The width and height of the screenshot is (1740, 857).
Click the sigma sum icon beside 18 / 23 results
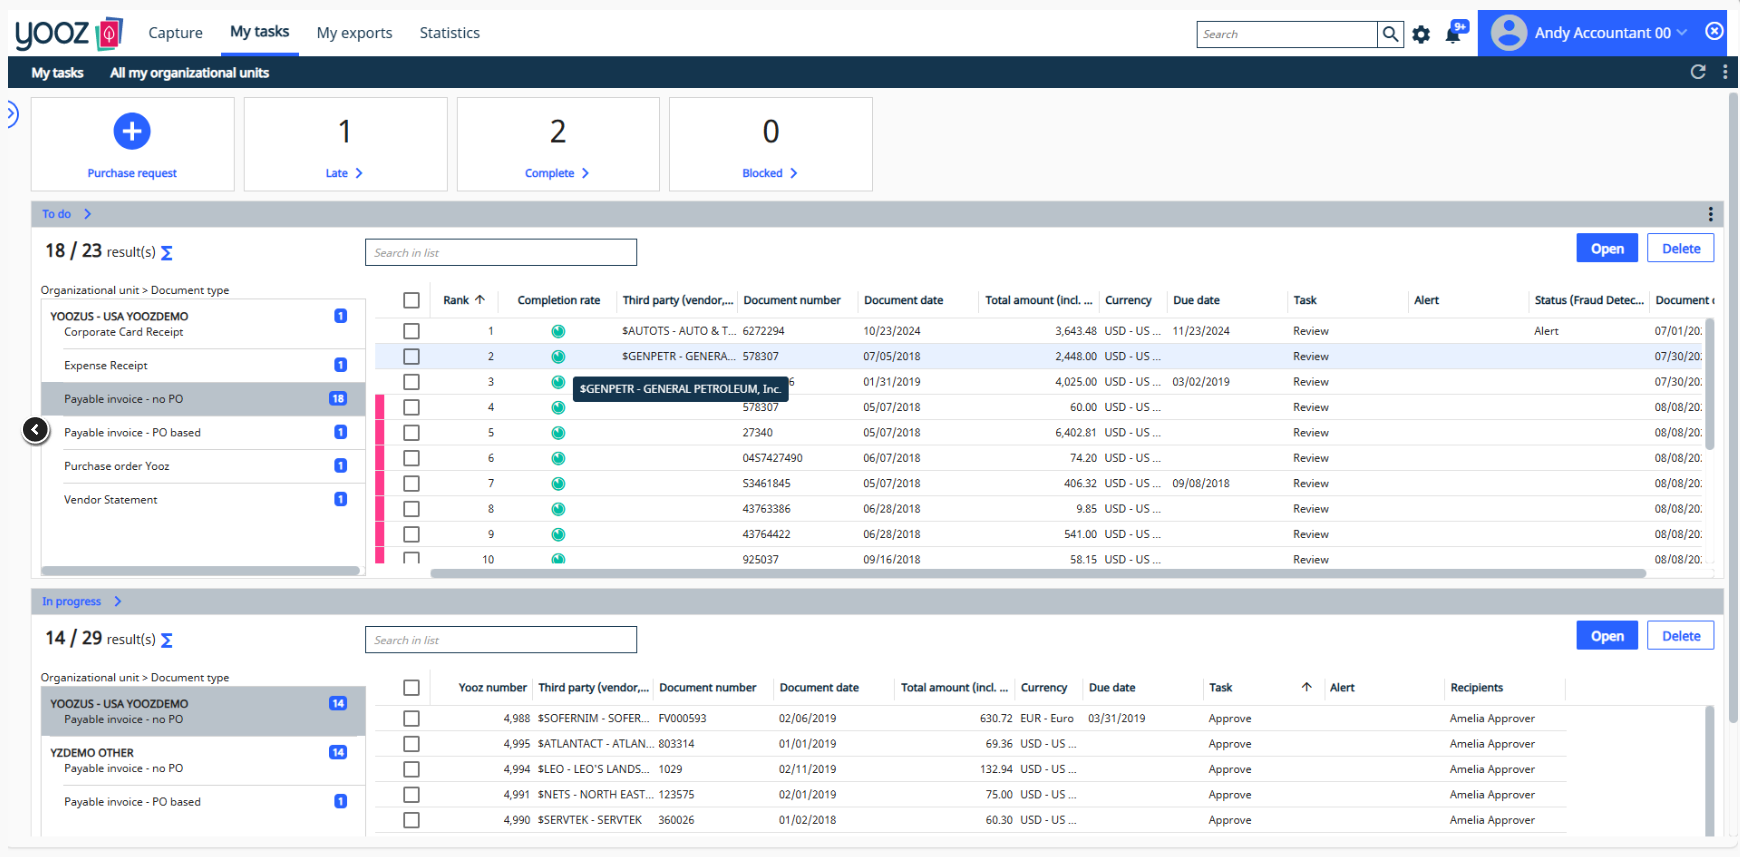click(x=167, y=253)
